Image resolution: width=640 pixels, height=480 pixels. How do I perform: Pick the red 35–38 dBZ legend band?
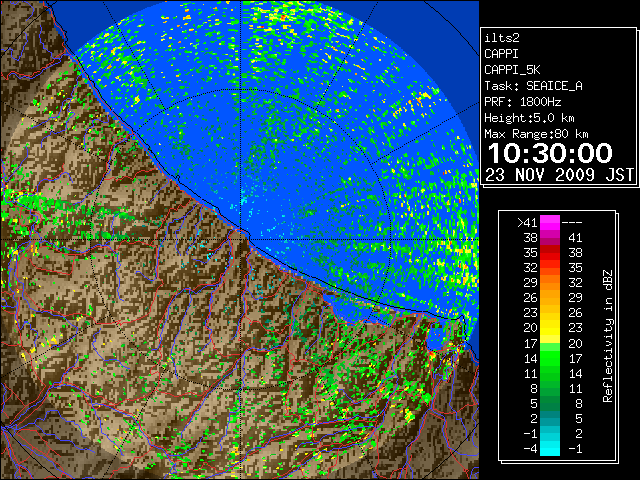point(550,253)
